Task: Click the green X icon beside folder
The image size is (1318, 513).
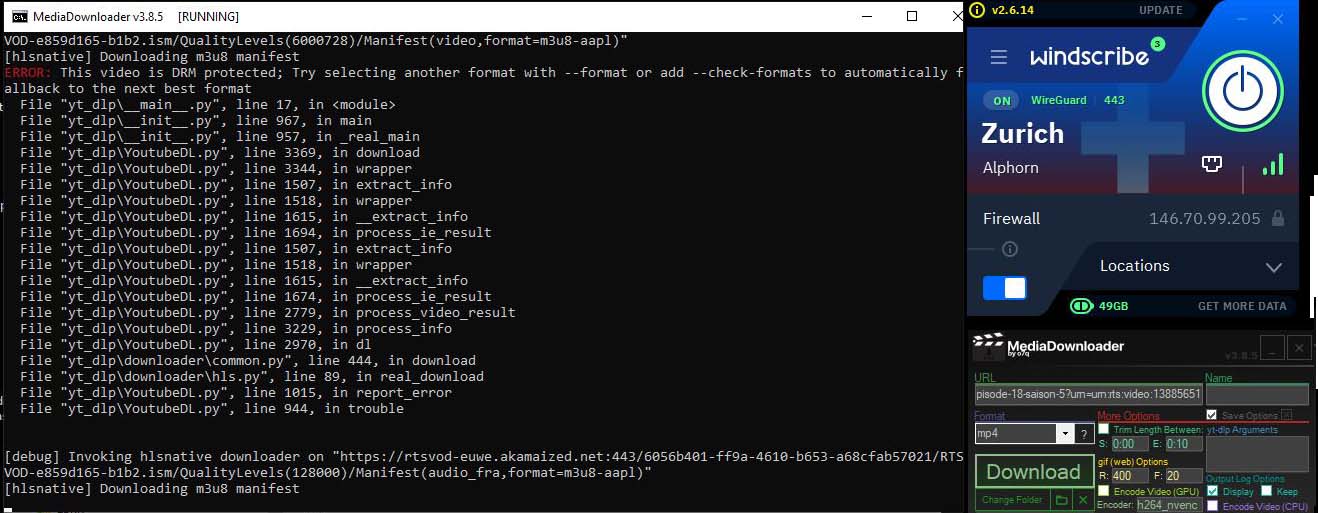Action: pos(1082,499)
